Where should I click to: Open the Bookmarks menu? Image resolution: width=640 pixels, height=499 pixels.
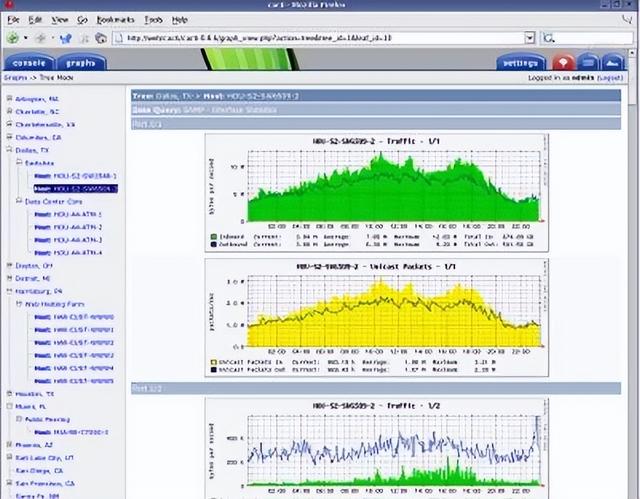(114, 20)
